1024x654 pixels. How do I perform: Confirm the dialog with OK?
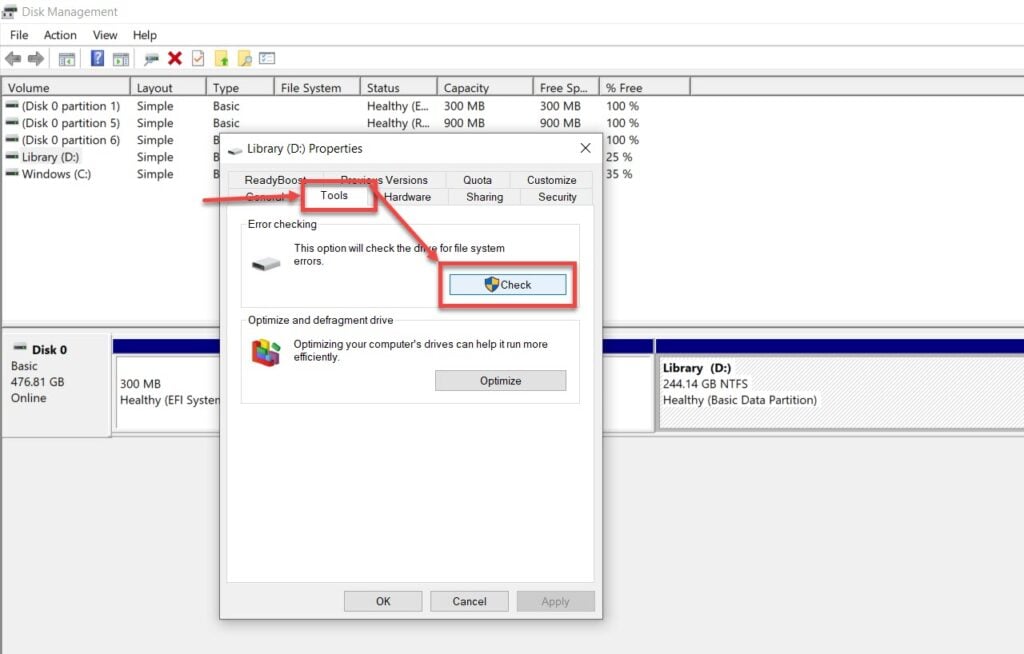click(x=383, y=602)
